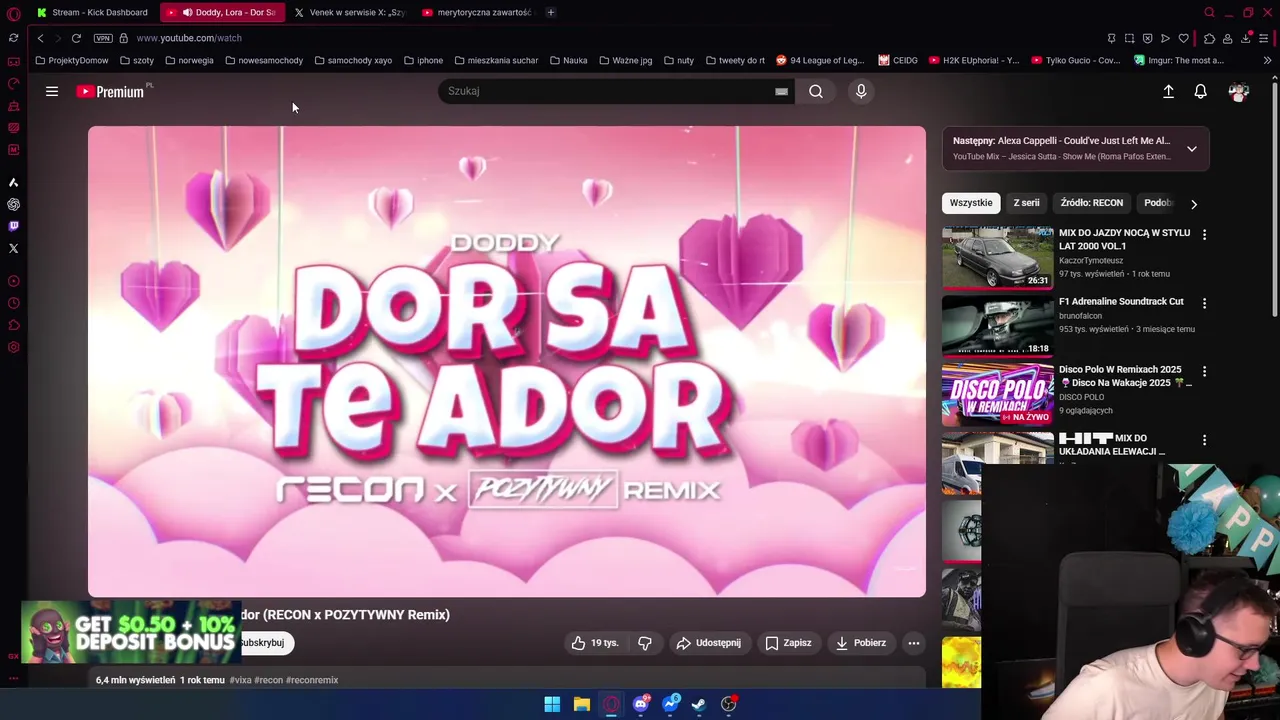
Task: Open a new browser tab with plus
Action: pyautogui.click(x=551, y=12)
